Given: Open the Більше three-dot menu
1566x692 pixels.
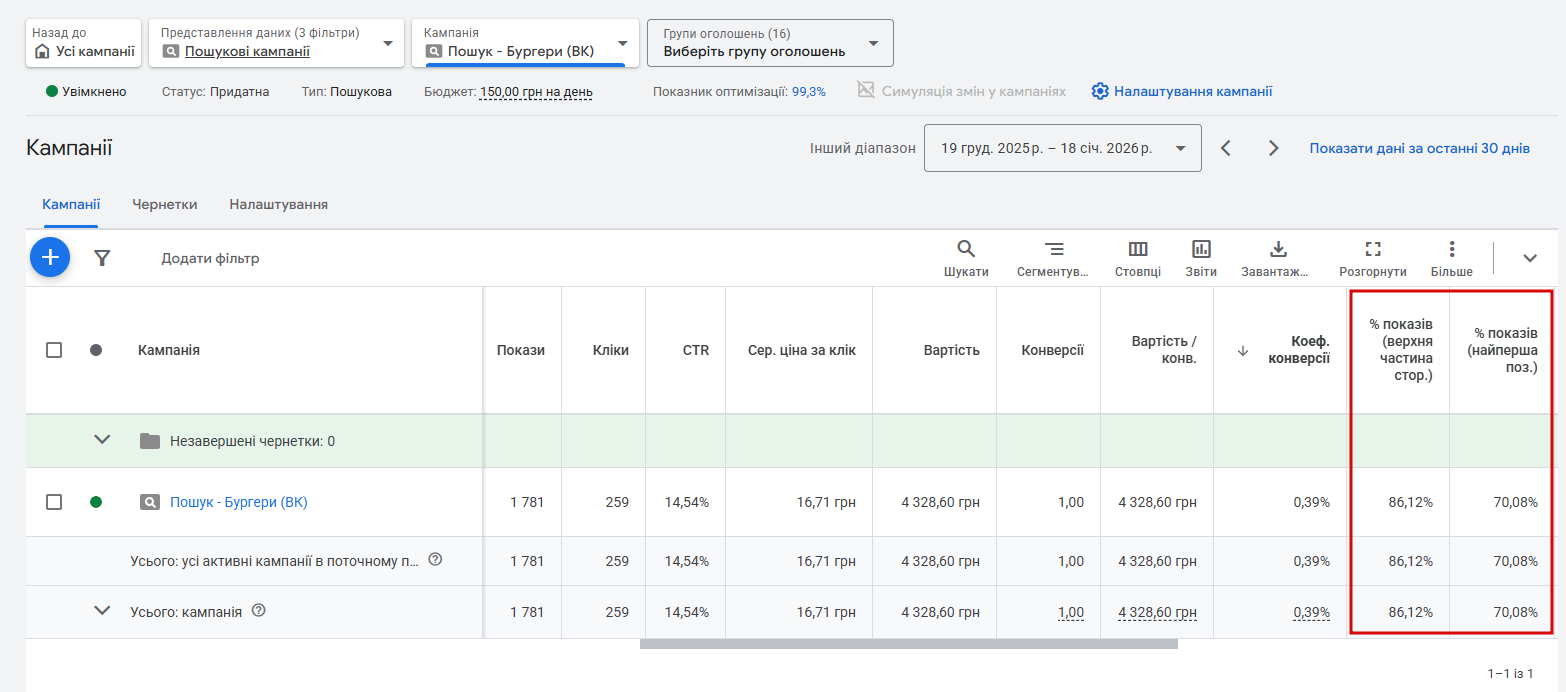Looking at the screenshot, I should coord(1451,258).
